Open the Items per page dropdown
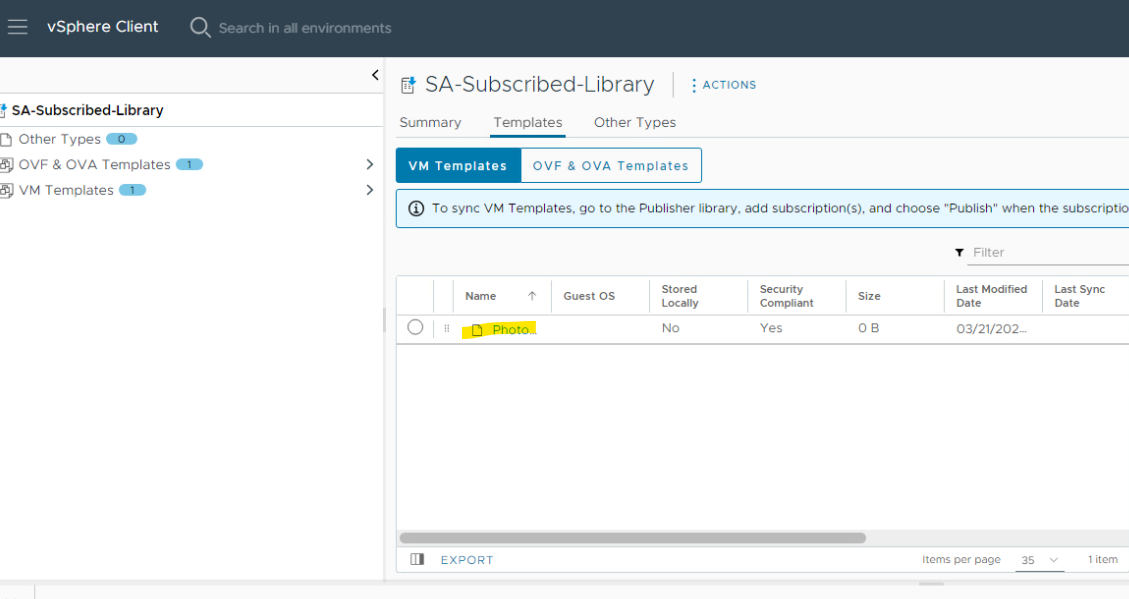1129x599 pixels. 1040,560
